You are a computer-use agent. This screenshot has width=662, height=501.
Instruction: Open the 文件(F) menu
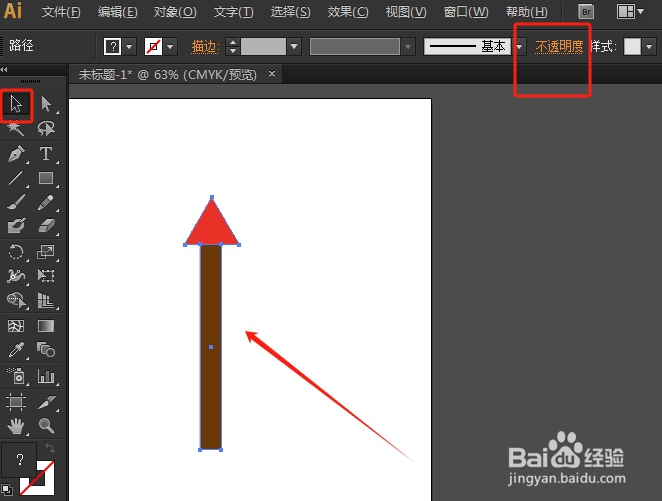point(61,12)
